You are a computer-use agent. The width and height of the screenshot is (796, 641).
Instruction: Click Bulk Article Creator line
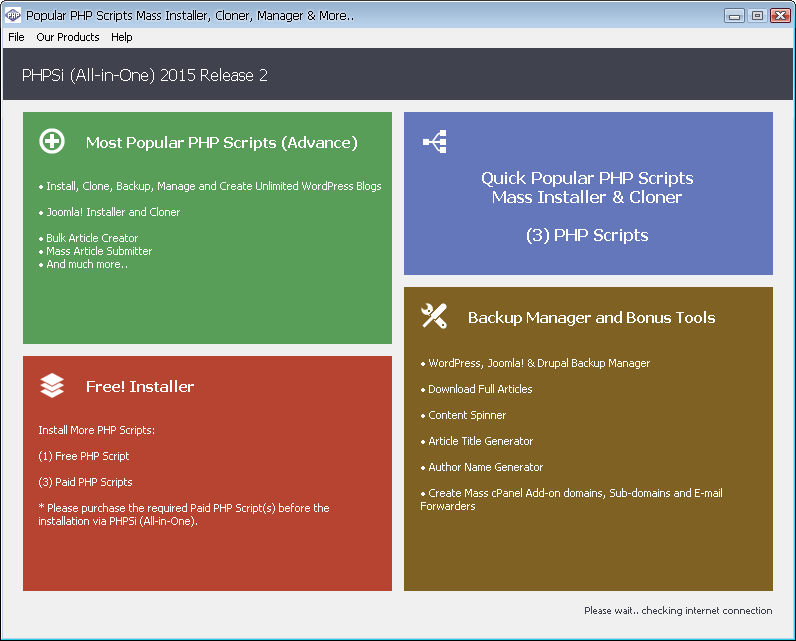[x=88, y=238]
